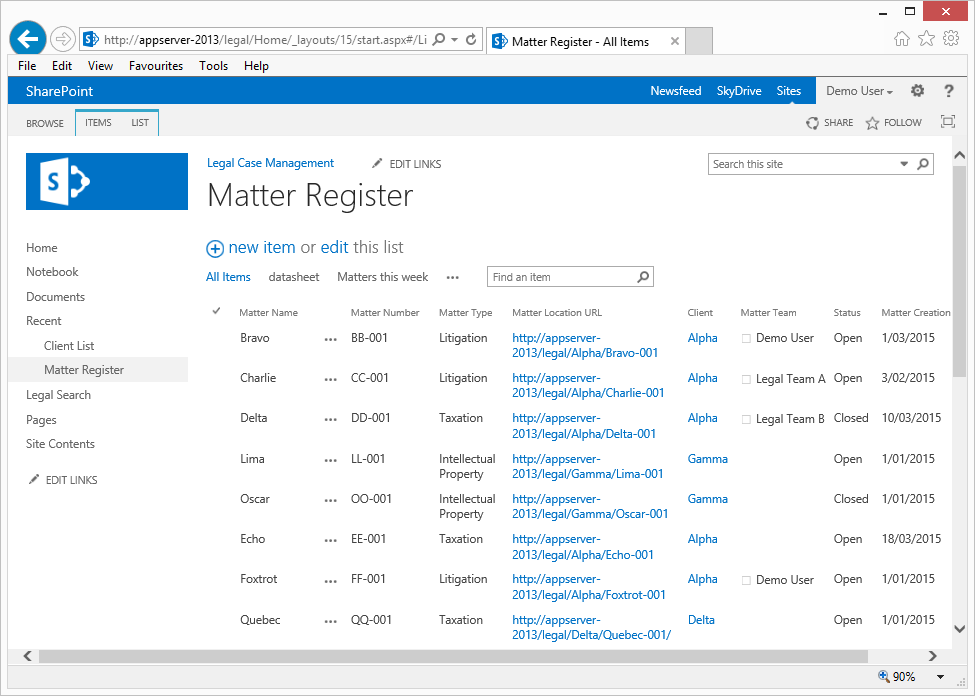Screen dimensions: 975x696
Task: Click the SharePoint site logo
Action: click(107, 181)
